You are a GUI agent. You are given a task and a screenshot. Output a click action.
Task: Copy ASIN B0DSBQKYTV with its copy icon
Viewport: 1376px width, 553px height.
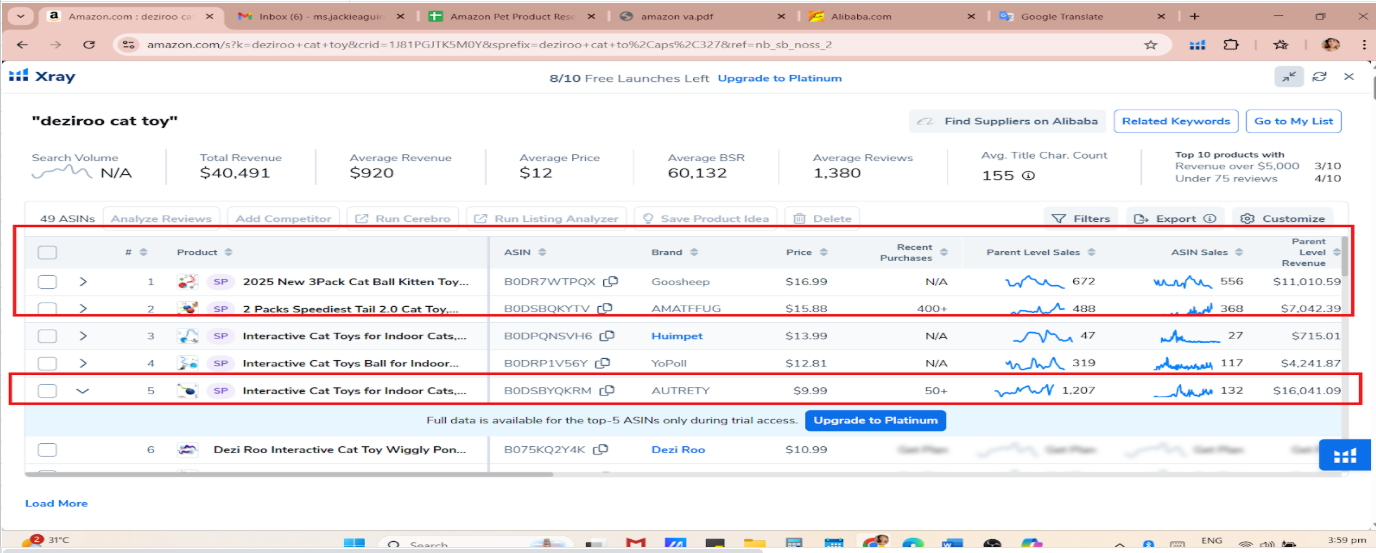click(x=606, y=308)
